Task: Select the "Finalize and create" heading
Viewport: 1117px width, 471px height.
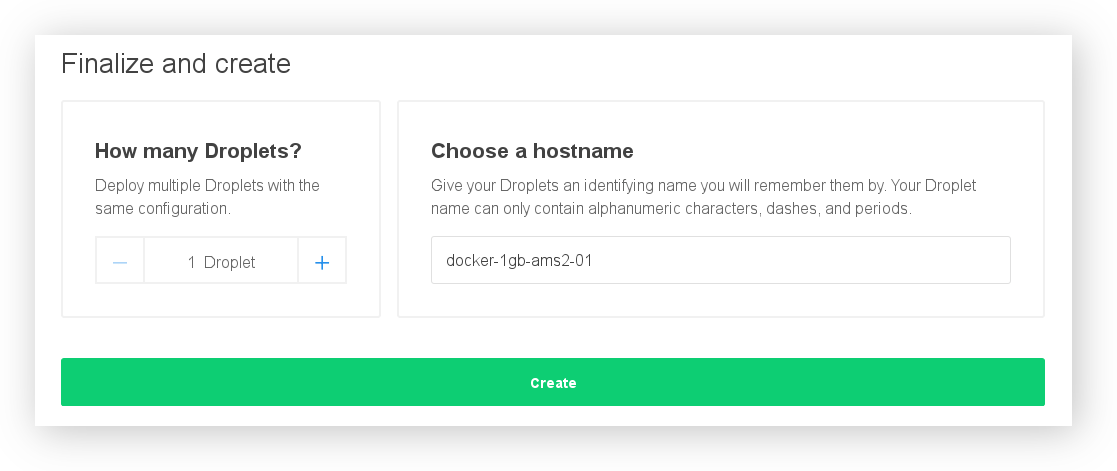Action: click(176, 64)
